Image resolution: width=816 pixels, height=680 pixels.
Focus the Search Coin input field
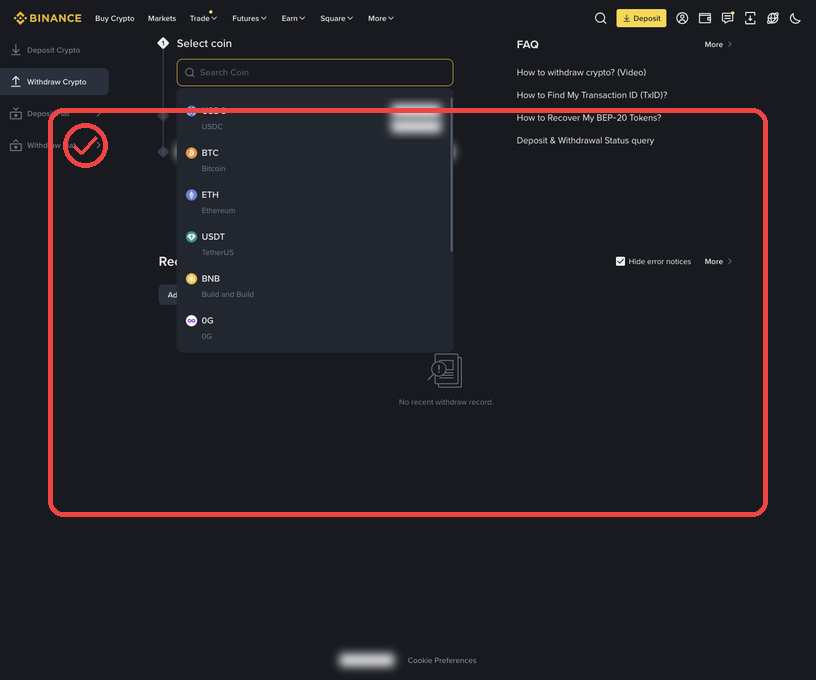click(x=315, y=72)
